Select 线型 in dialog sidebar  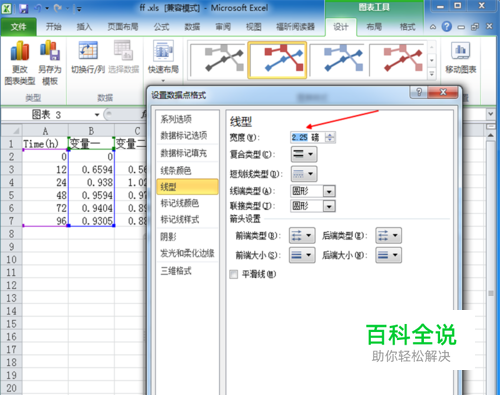187,187
